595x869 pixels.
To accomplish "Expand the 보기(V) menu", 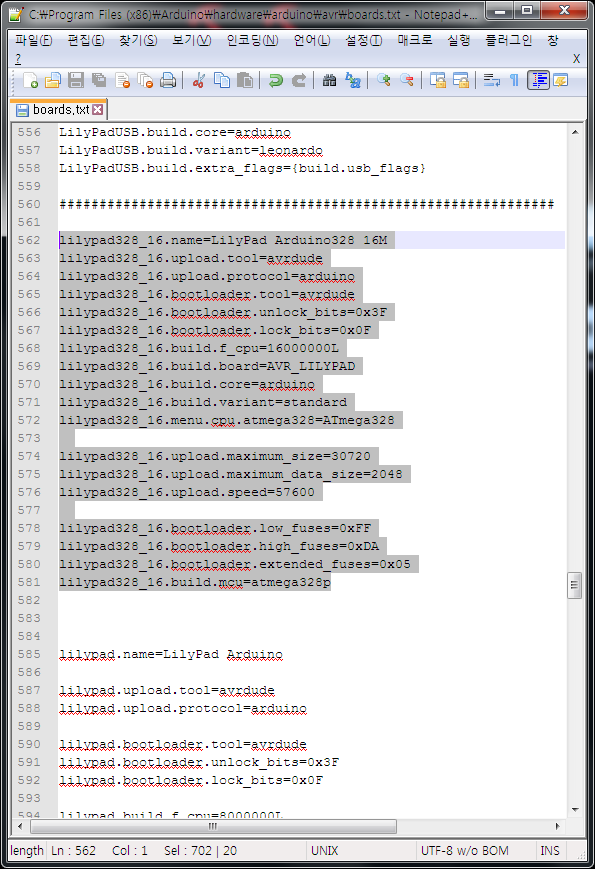I will [192, 40].
